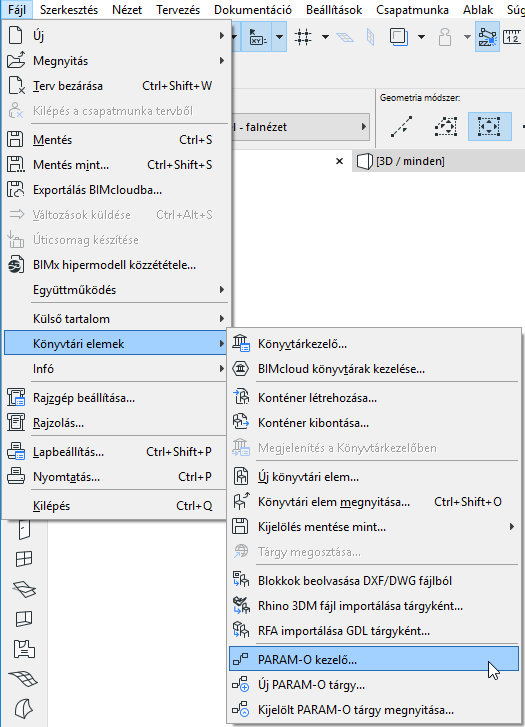Click the Konténer kibontása icon
This screenshot has height=727, width=525.
pos(241,422)
